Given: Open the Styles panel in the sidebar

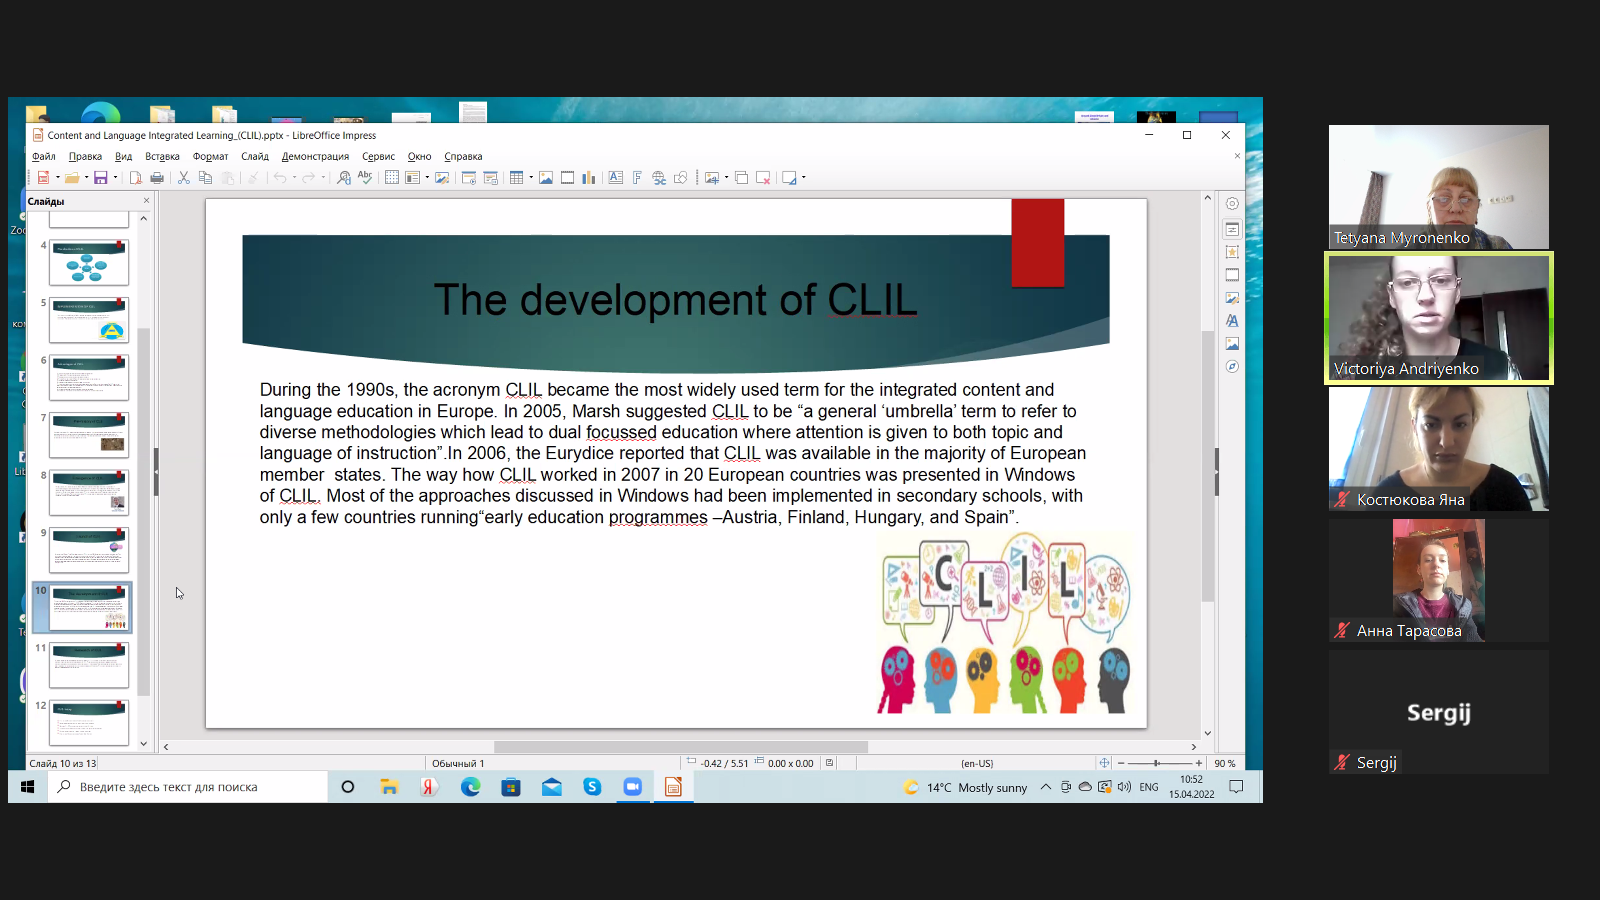Looking at the screenshot, I should [x=1232, y=321].
